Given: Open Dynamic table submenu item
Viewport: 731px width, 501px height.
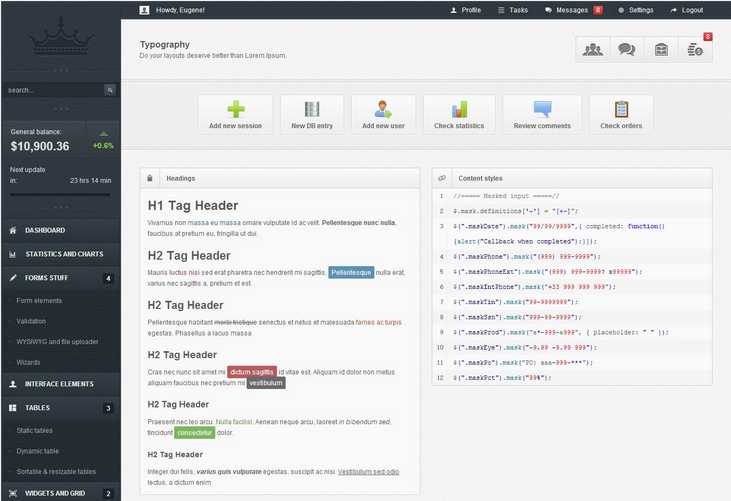Looking at the screenshot, I should tap(38, 451).
